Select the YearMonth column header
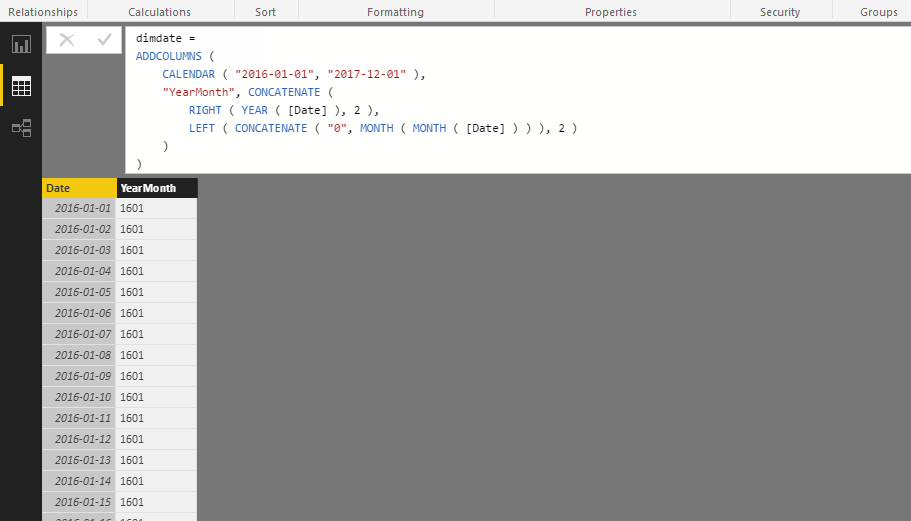The image size is (911, 521). (157, 188)
